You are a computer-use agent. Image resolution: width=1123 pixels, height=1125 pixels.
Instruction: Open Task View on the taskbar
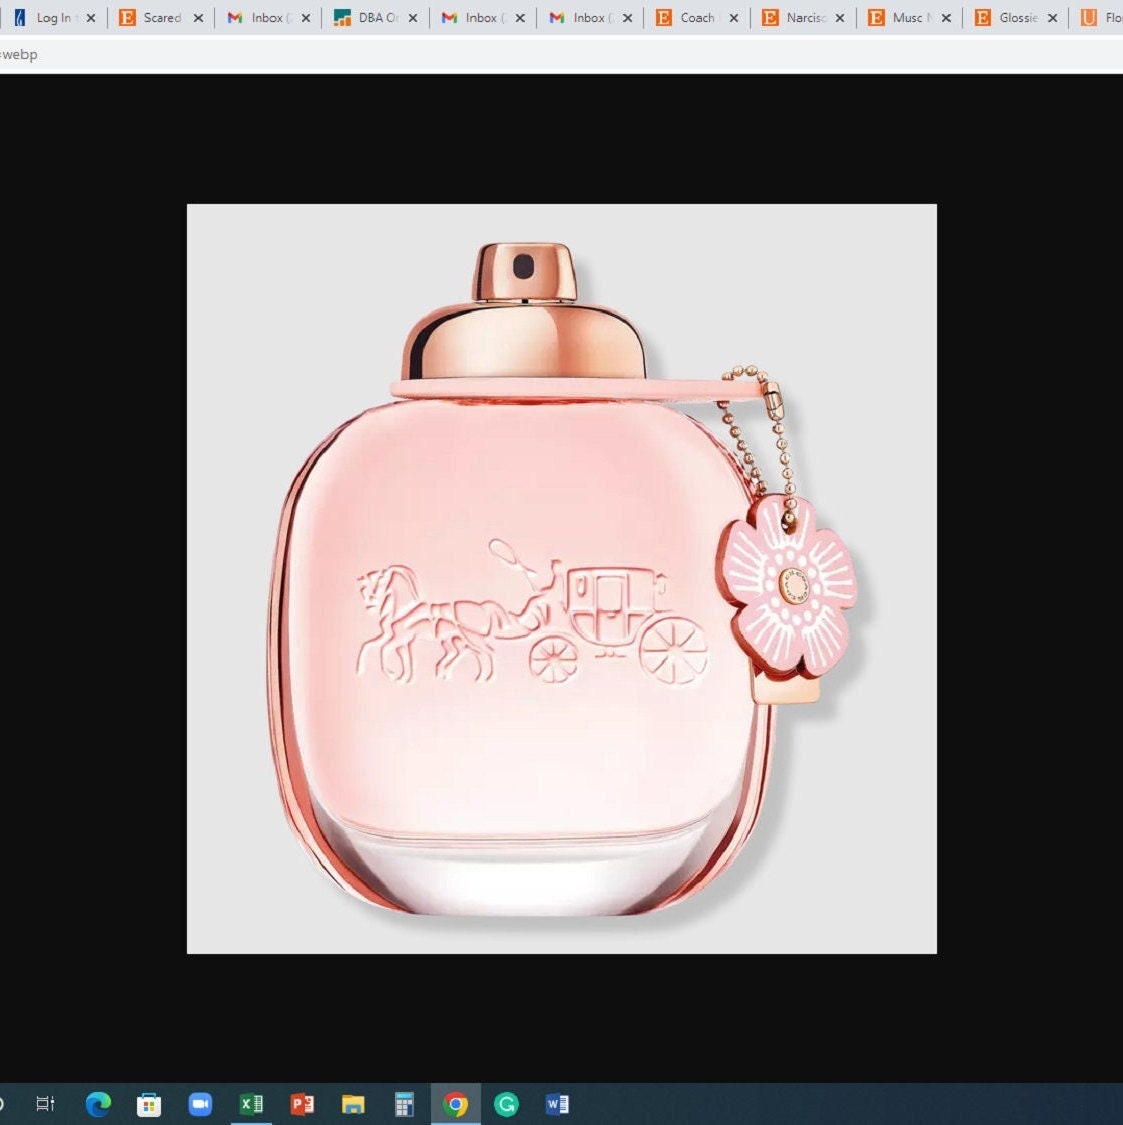point(45,1103)
